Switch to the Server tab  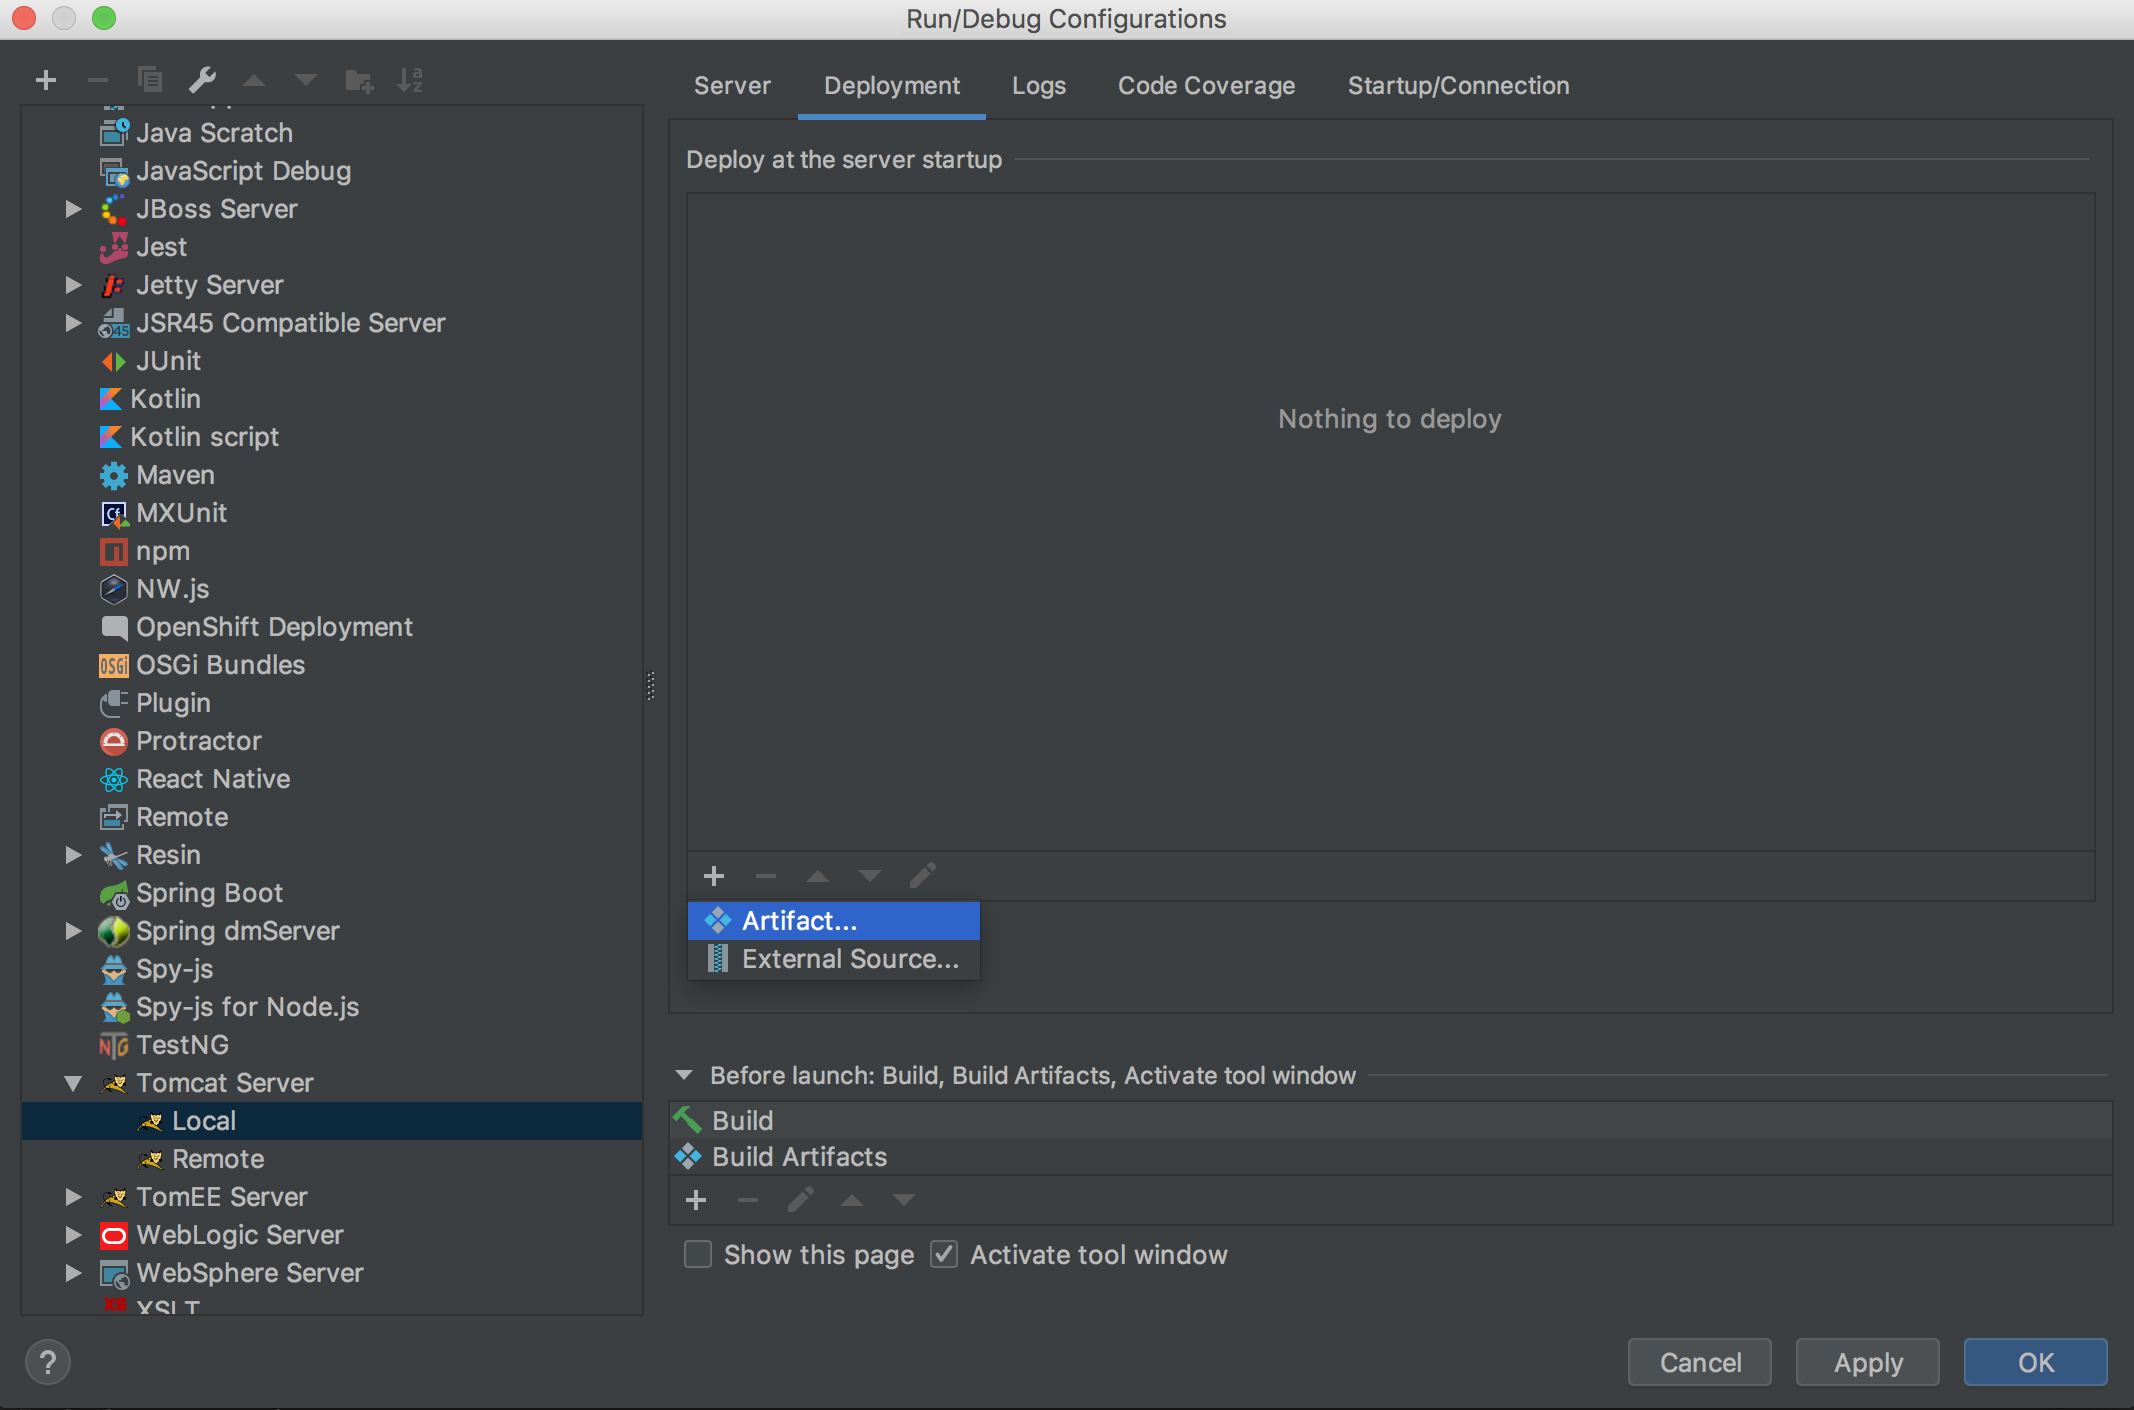click(x=732, y=86)
